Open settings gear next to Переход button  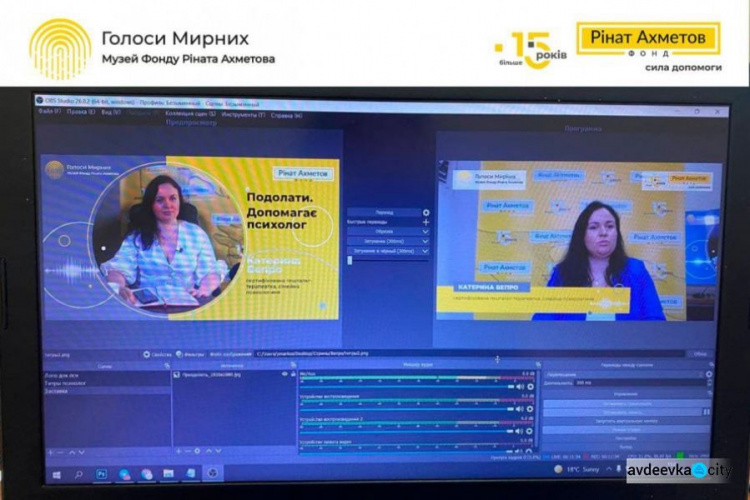[x=427, y=212]
